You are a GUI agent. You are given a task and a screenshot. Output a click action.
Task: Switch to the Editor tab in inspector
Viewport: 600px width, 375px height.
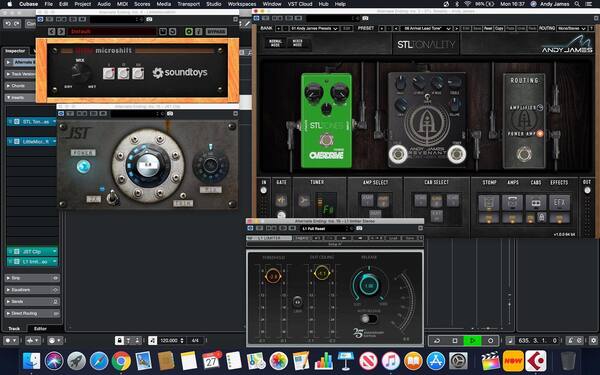40,329
